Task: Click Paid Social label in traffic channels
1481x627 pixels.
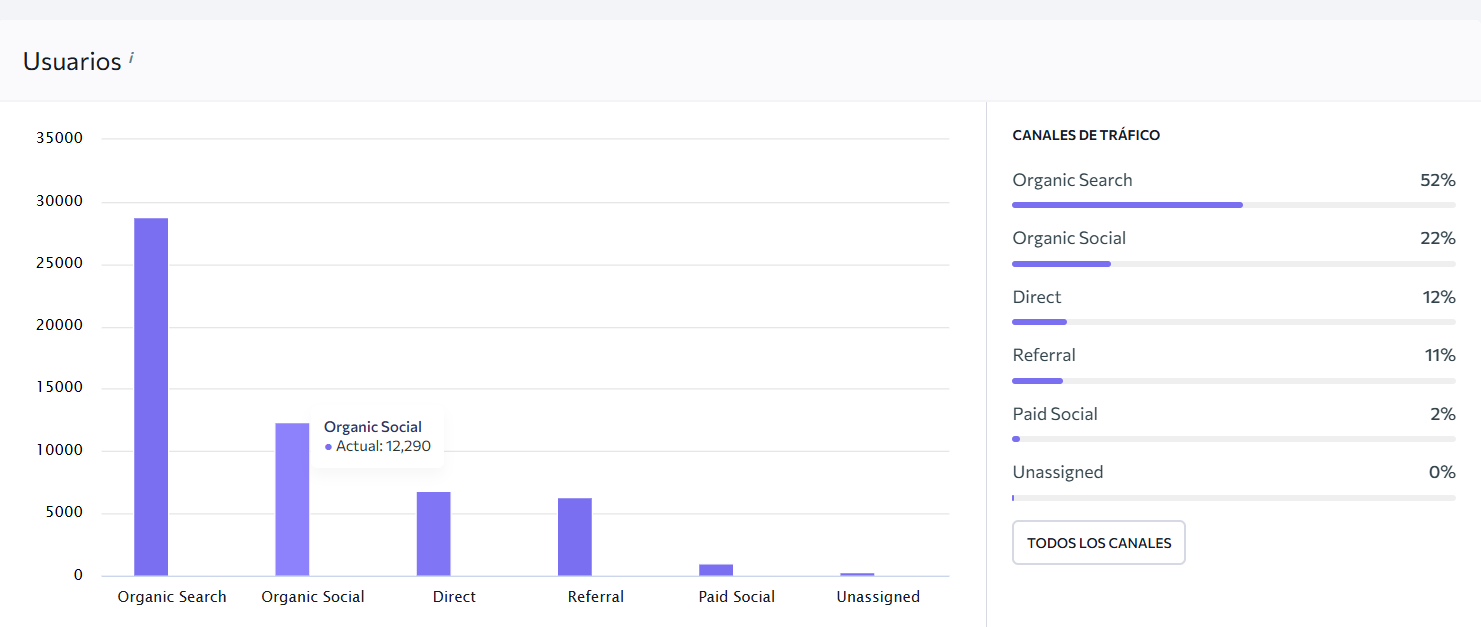Action: point(1054,414)
